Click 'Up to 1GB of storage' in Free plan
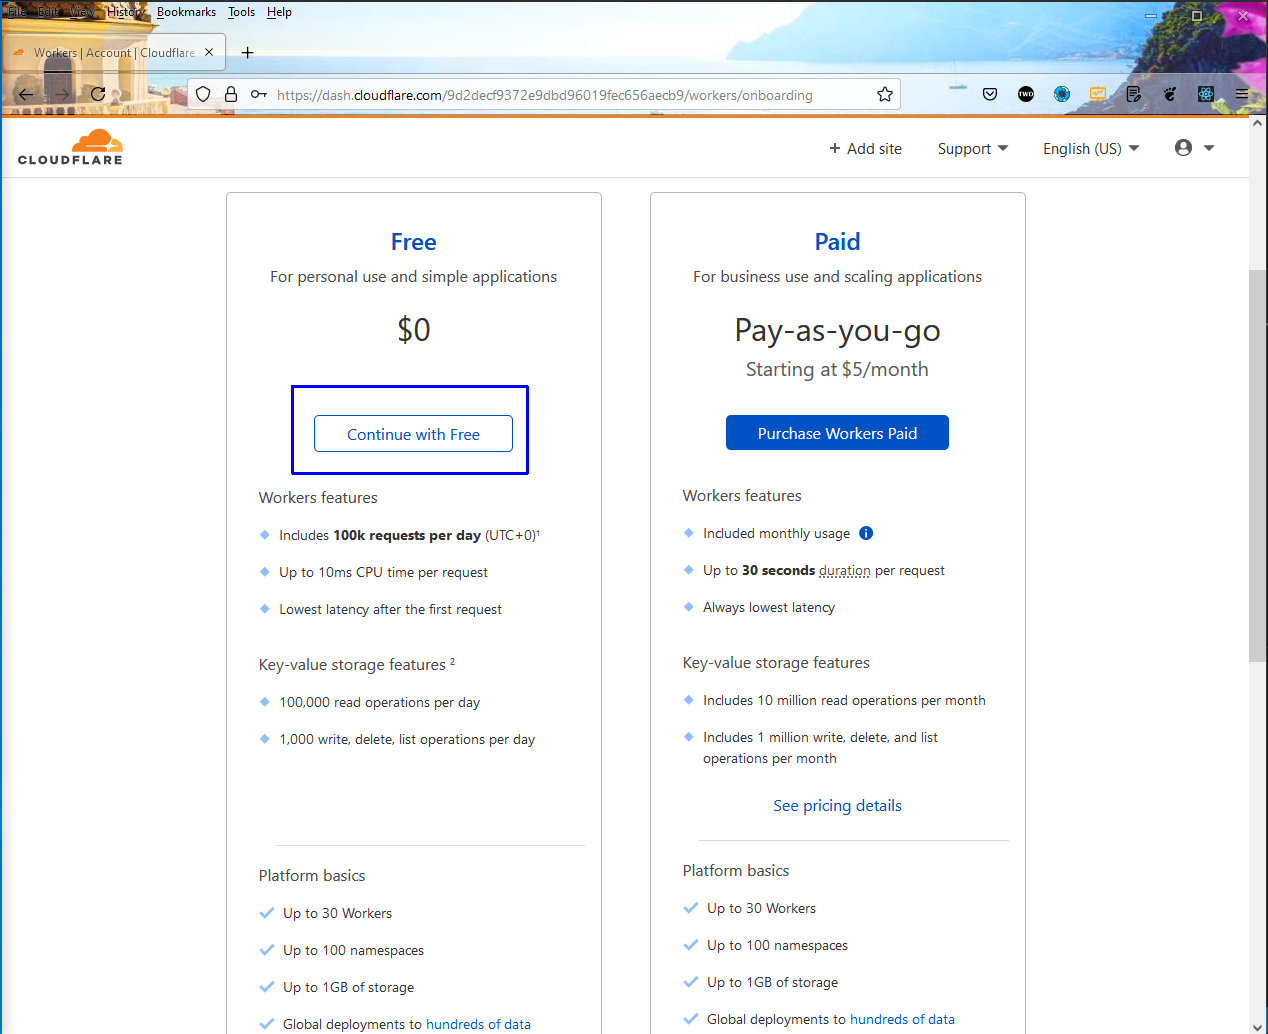The height and width of the screenshot is (1034, 1268). (x=348, y=987)
